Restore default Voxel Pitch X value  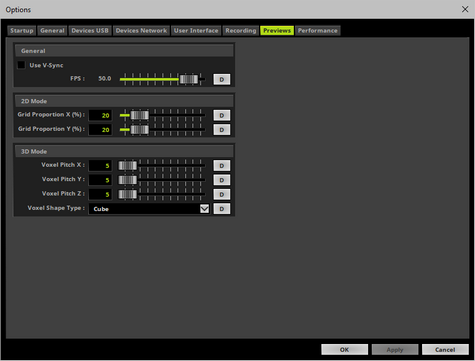click(222, 166)
